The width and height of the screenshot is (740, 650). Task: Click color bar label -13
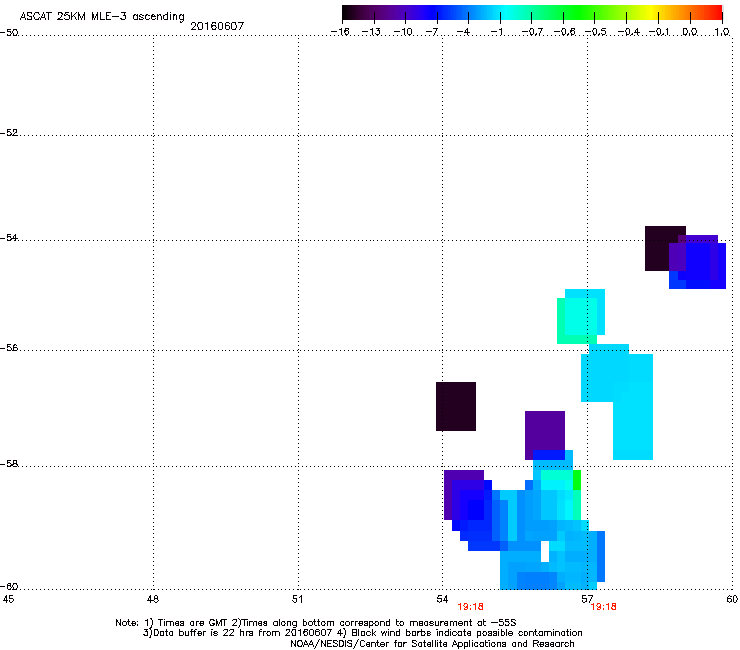(371, 32)
